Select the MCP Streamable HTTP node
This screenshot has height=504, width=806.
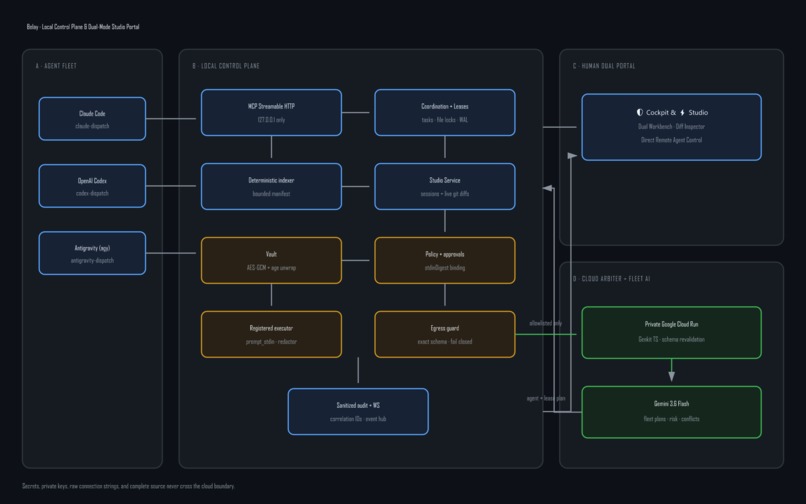[x=271, y=113]
